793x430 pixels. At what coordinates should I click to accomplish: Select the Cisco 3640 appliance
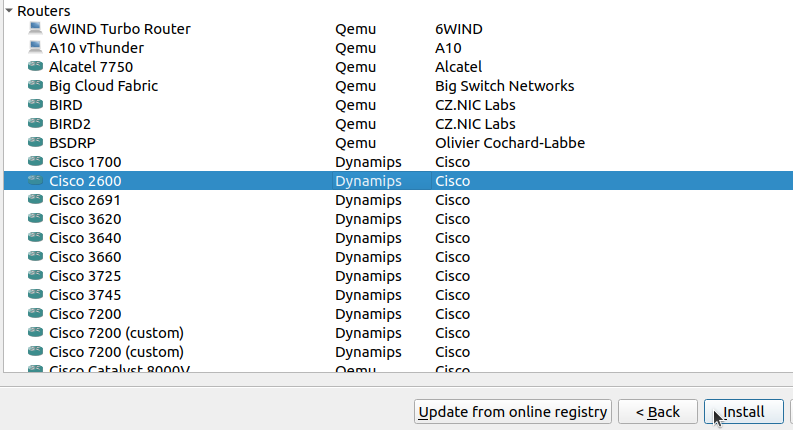pos(85,238)
